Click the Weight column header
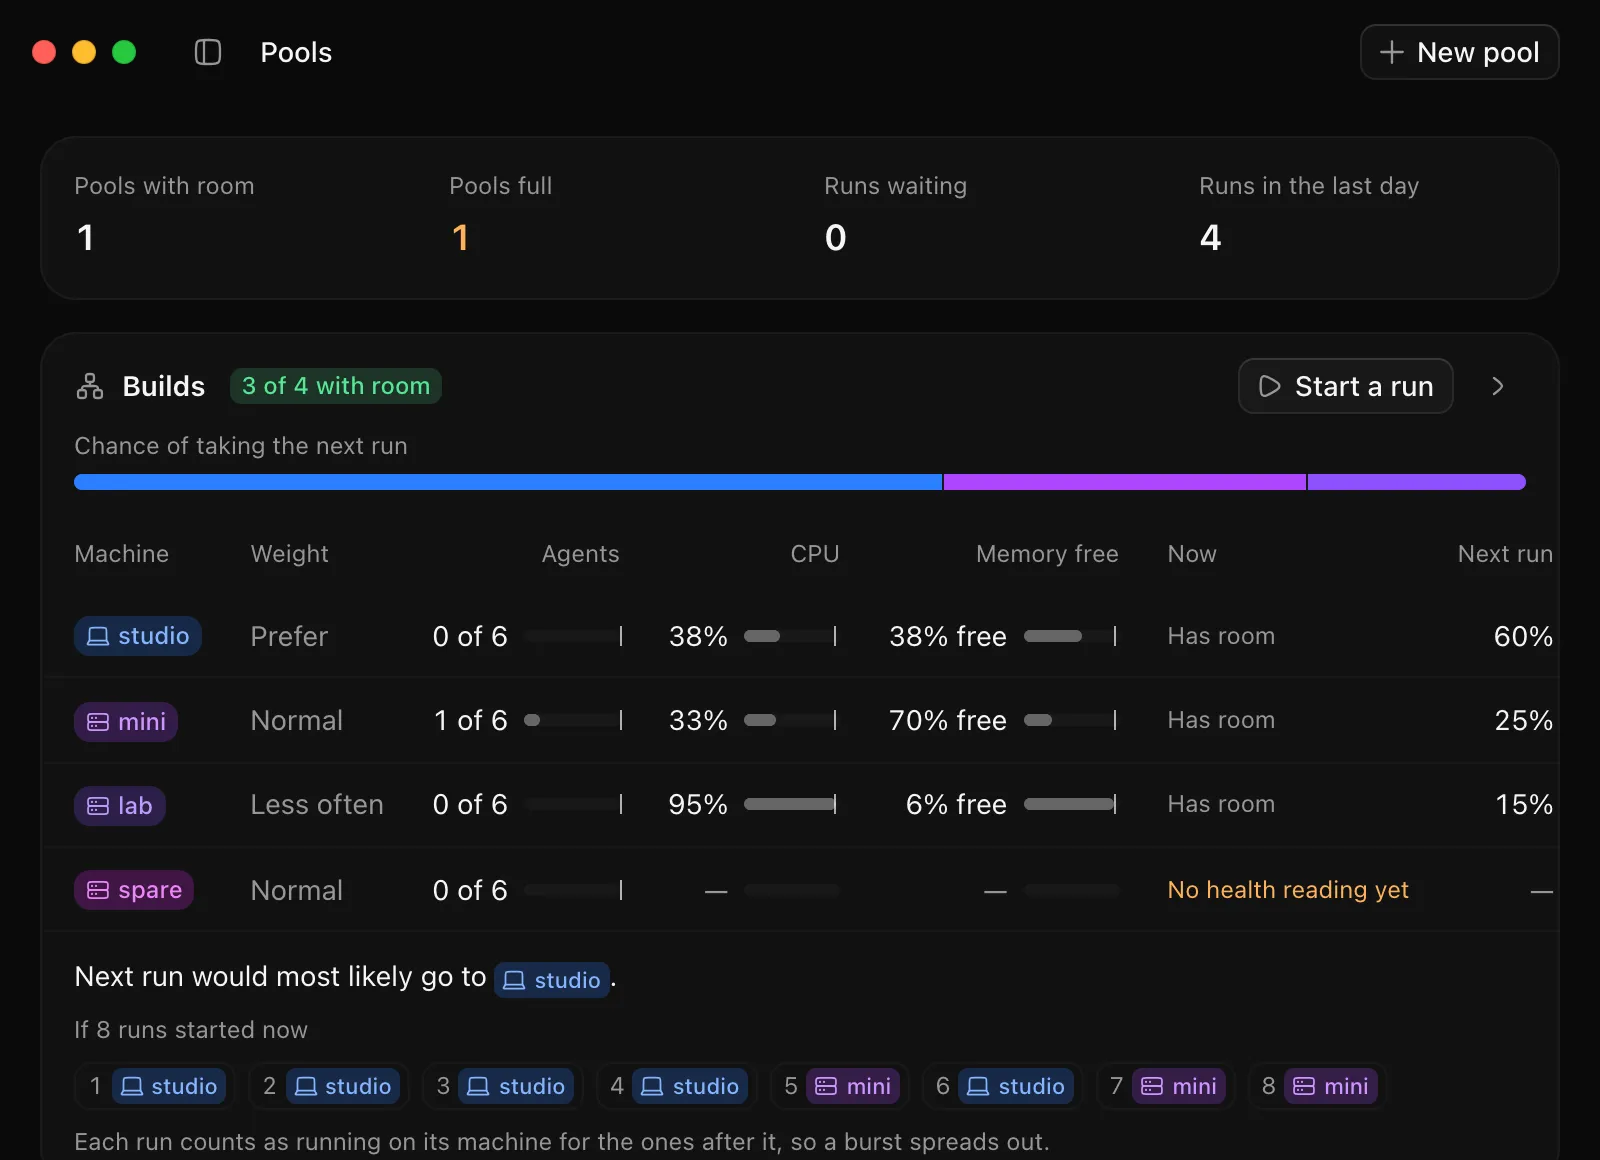 [290, 554]
